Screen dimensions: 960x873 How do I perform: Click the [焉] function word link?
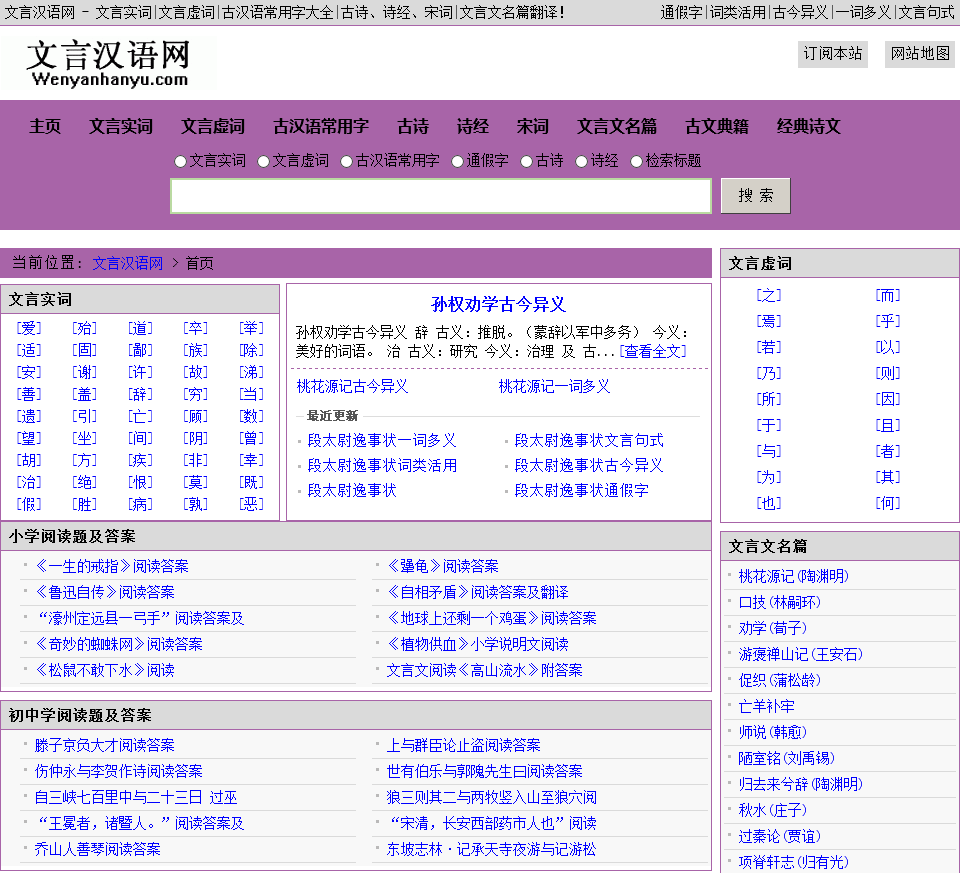point(769,321)
